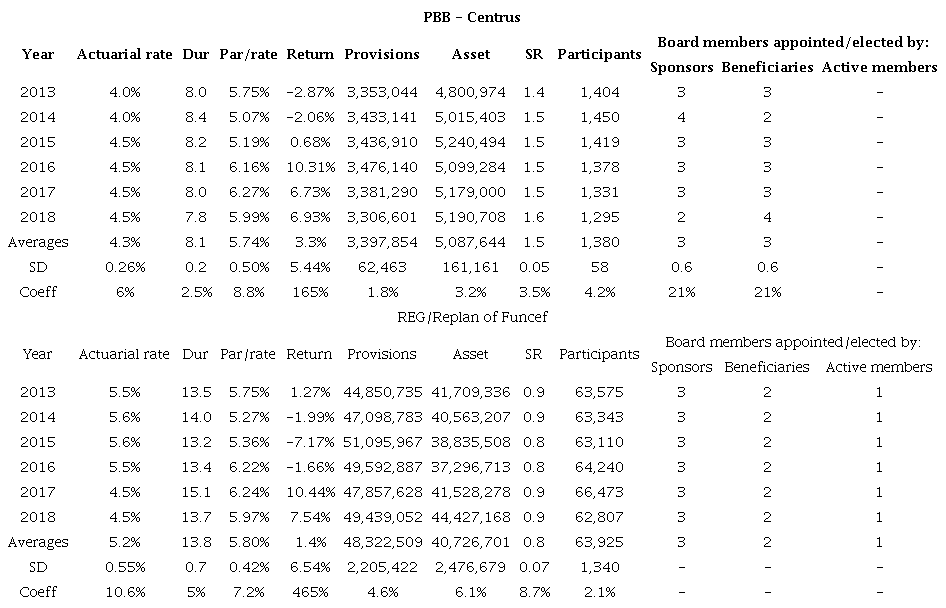Select the 165% coefficient cell
The height and width of the screenshot is (608, 946).
309,292
